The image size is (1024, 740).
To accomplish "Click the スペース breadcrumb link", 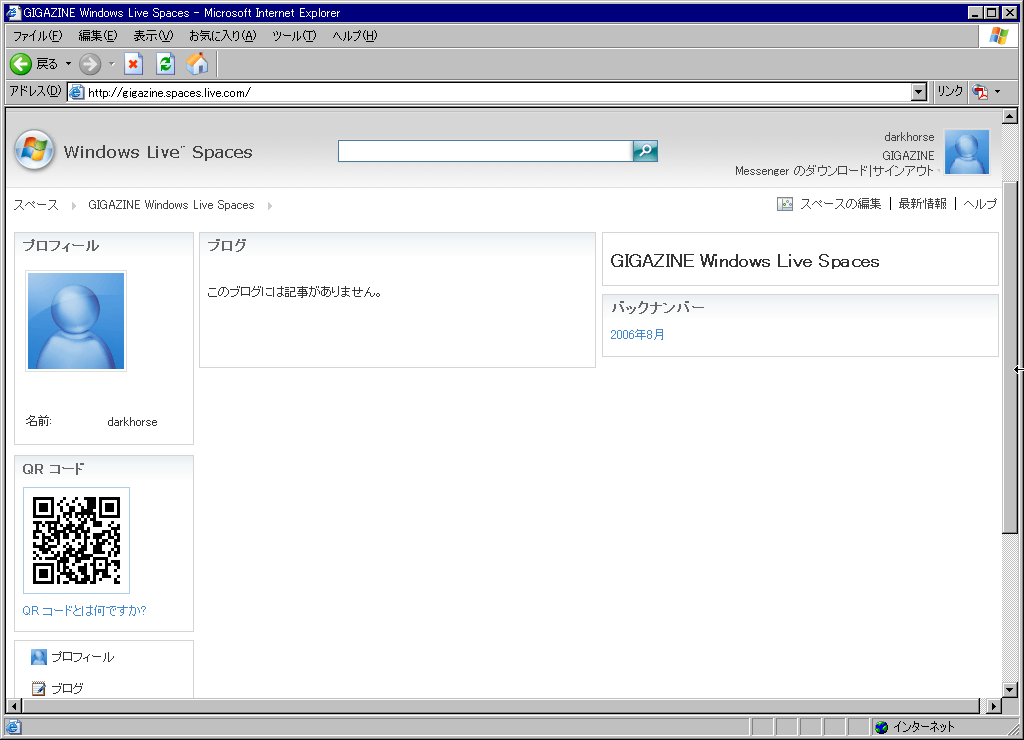I will 36,205.
